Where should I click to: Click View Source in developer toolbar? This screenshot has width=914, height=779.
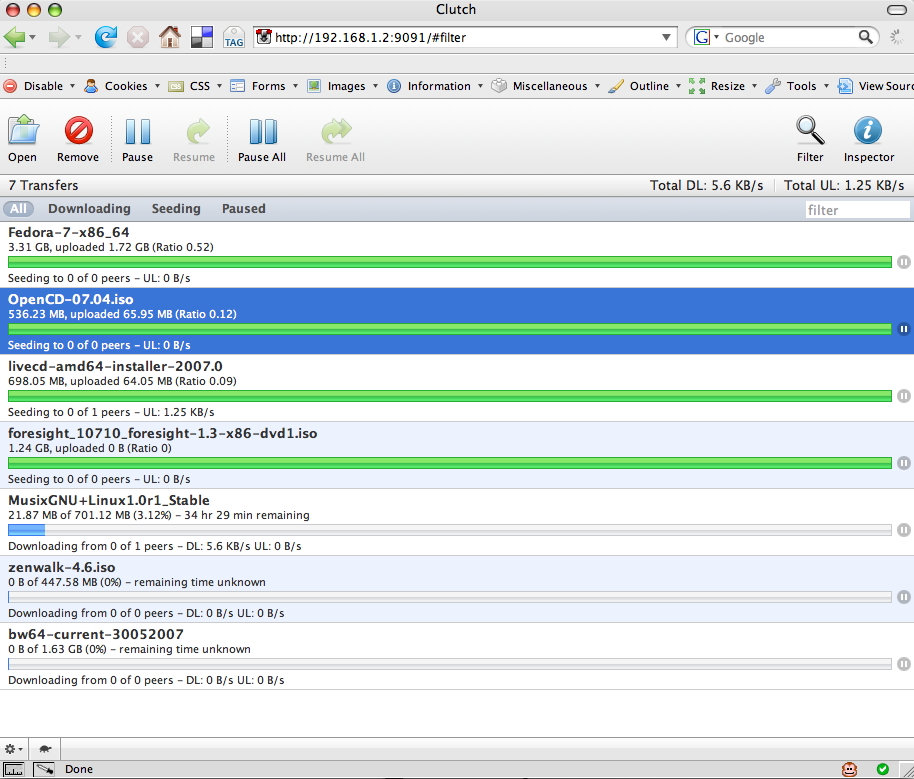pyautogui.click(x=875, y=86)
